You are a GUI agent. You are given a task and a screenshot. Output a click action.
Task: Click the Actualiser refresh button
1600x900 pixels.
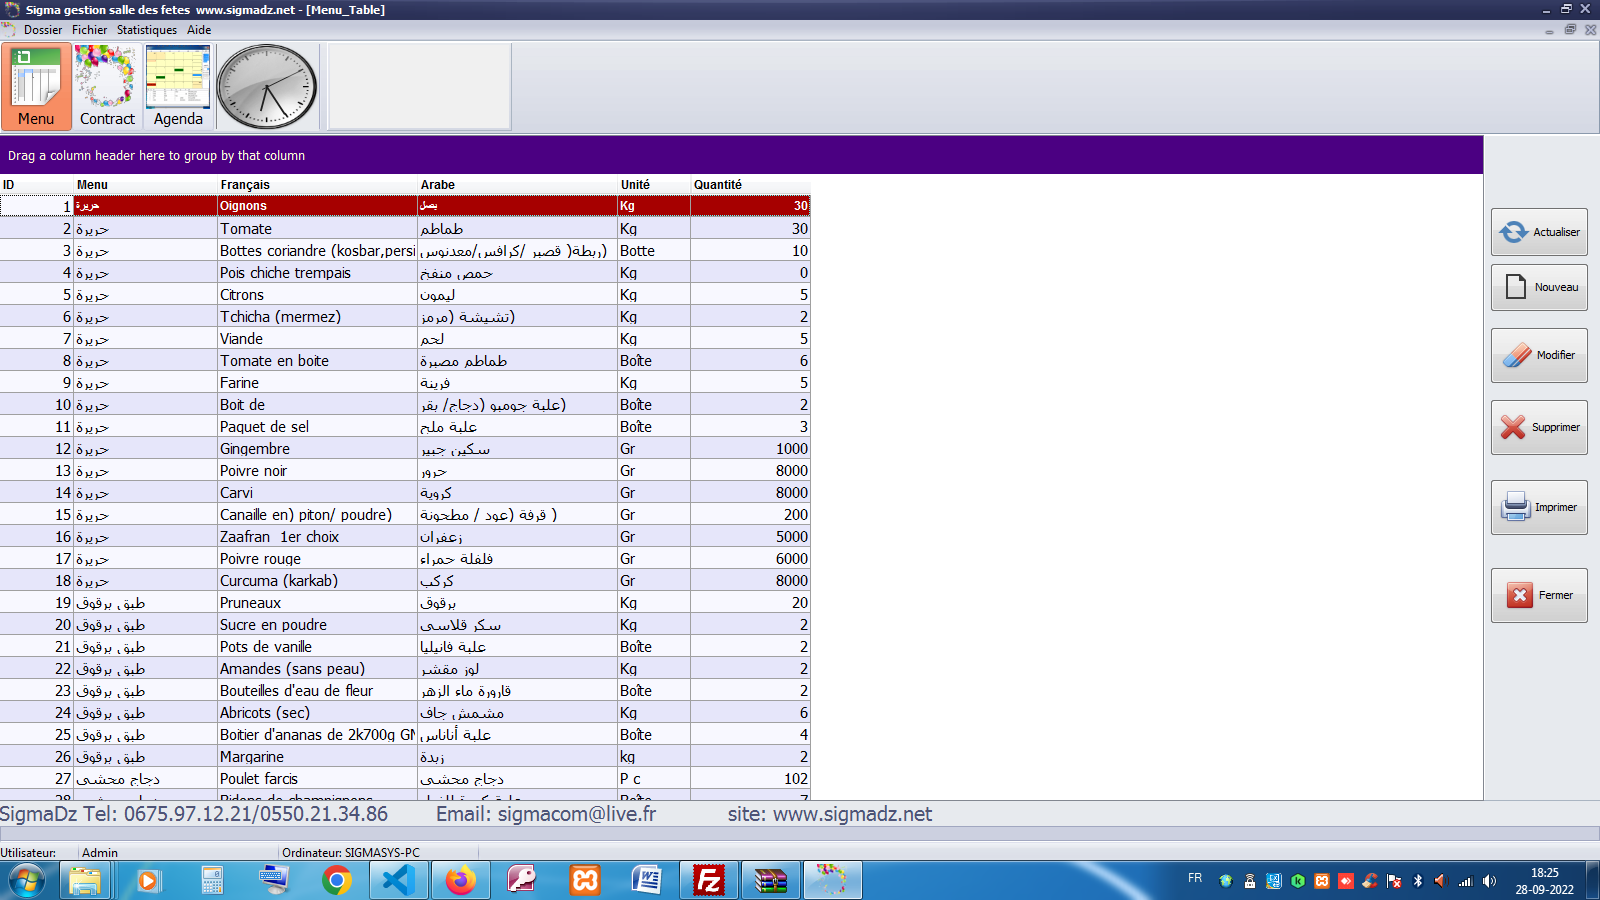pyautogui.click(x=1539, y=232)
